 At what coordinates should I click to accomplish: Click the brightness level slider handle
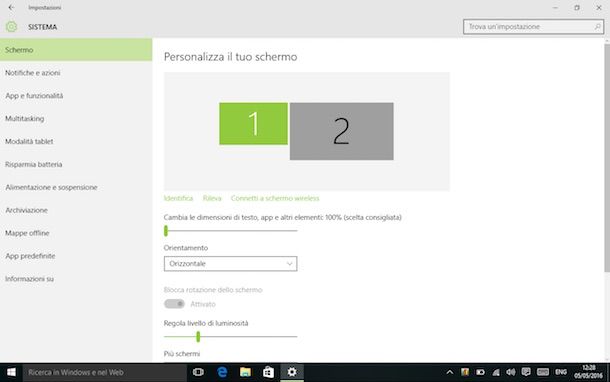click(198, 336)
